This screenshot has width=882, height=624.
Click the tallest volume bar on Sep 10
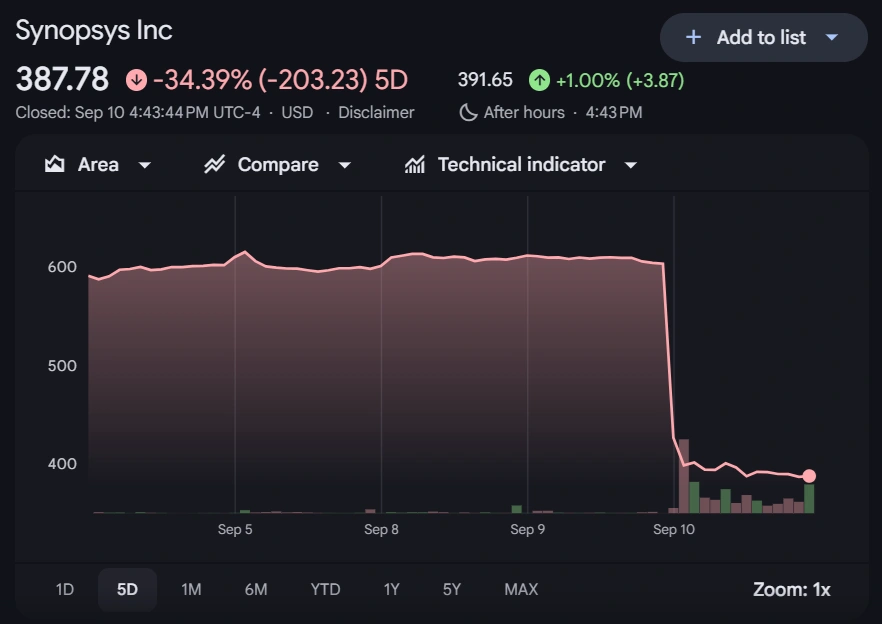pyautogui.click(x=683, y=476)
